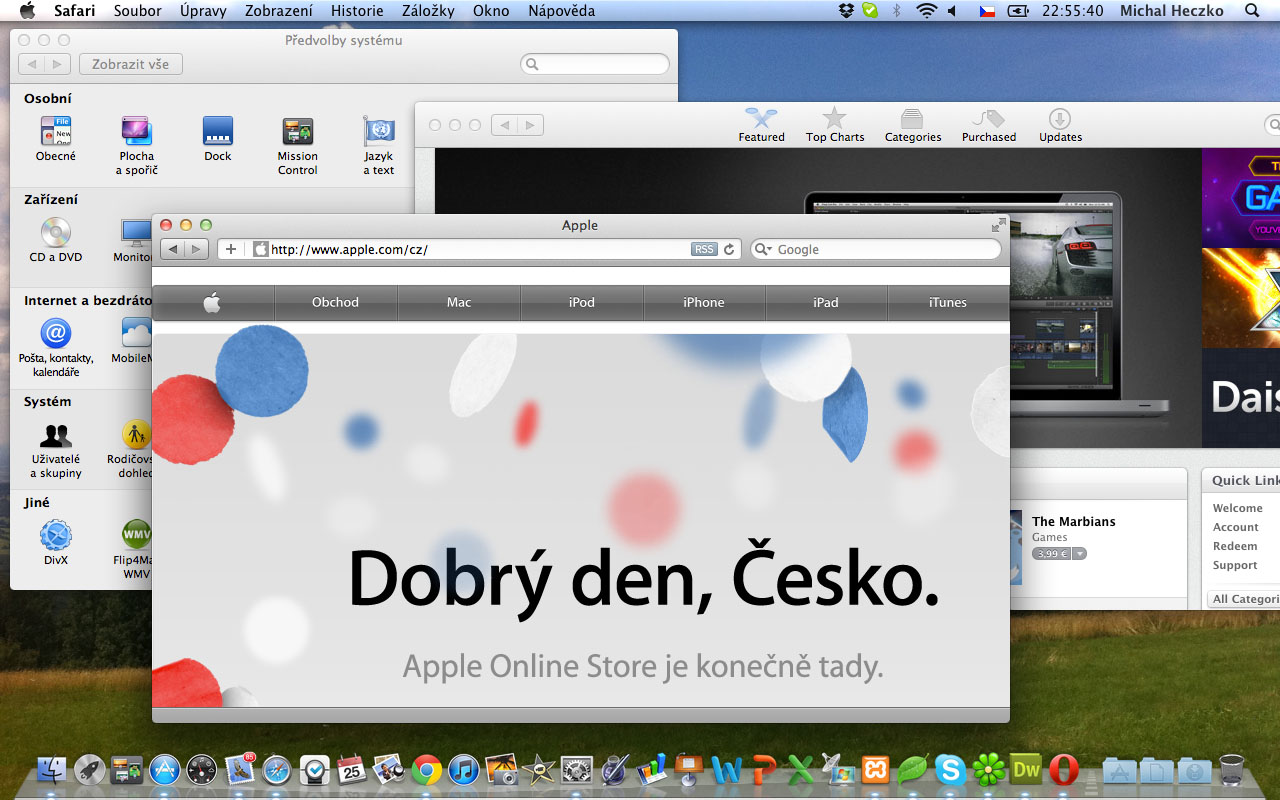Open iPad in Apple site navigation
1280x800 pixels.
pos(826,302)
